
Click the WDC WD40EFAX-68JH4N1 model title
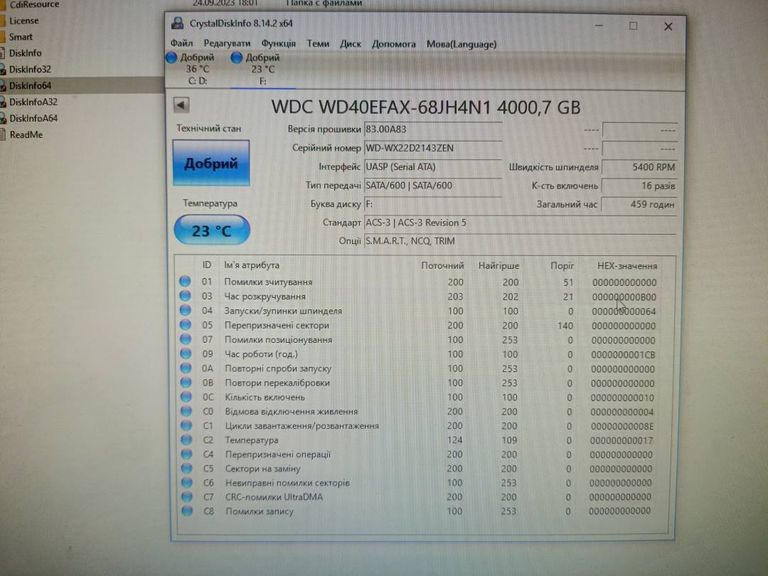tap(426, 107)
